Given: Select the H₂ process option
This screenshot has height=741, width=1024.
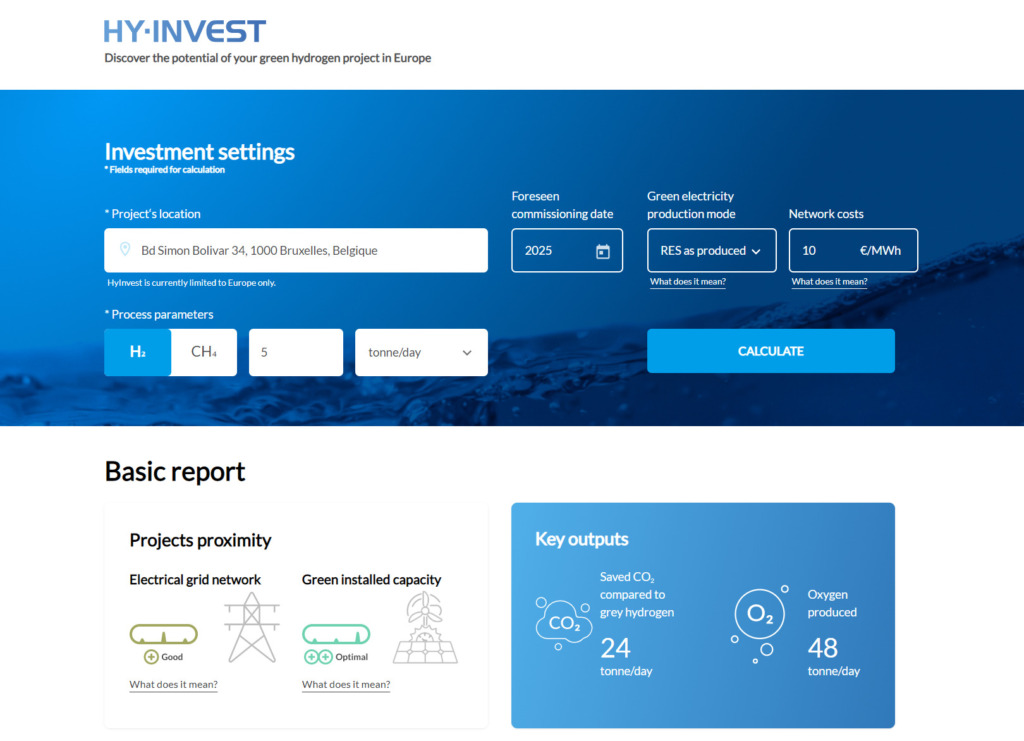Looking at the screenshot, I should 138,352.
